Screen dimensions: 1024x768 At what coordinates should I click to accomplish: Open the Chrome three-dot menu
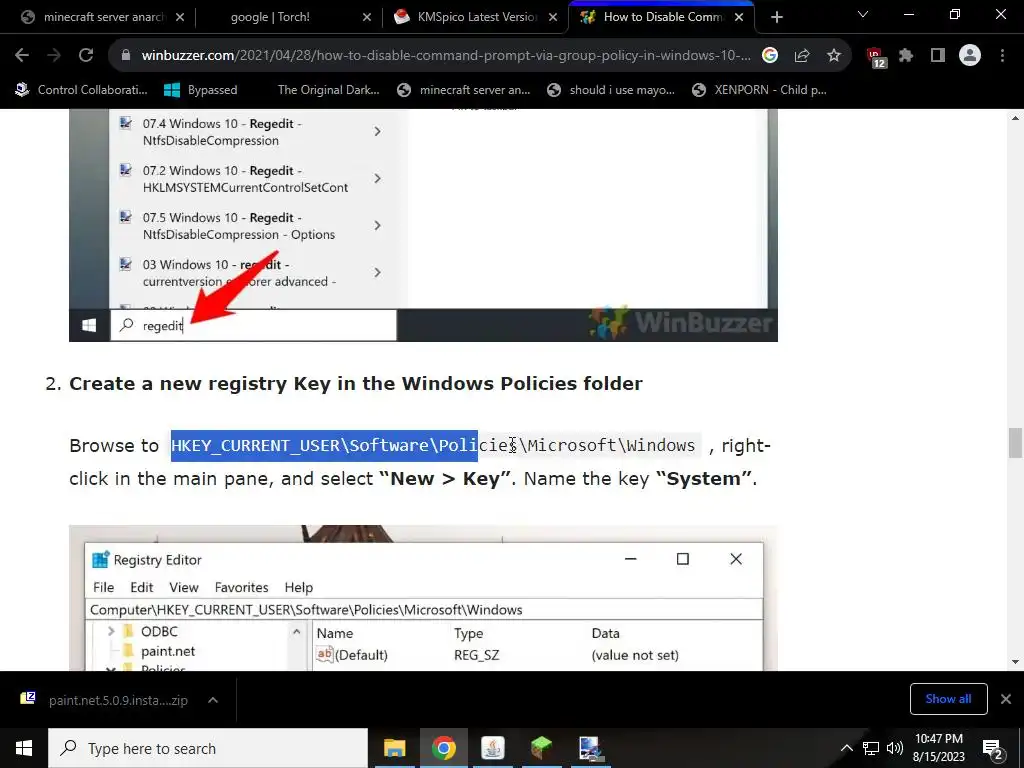1002,56
